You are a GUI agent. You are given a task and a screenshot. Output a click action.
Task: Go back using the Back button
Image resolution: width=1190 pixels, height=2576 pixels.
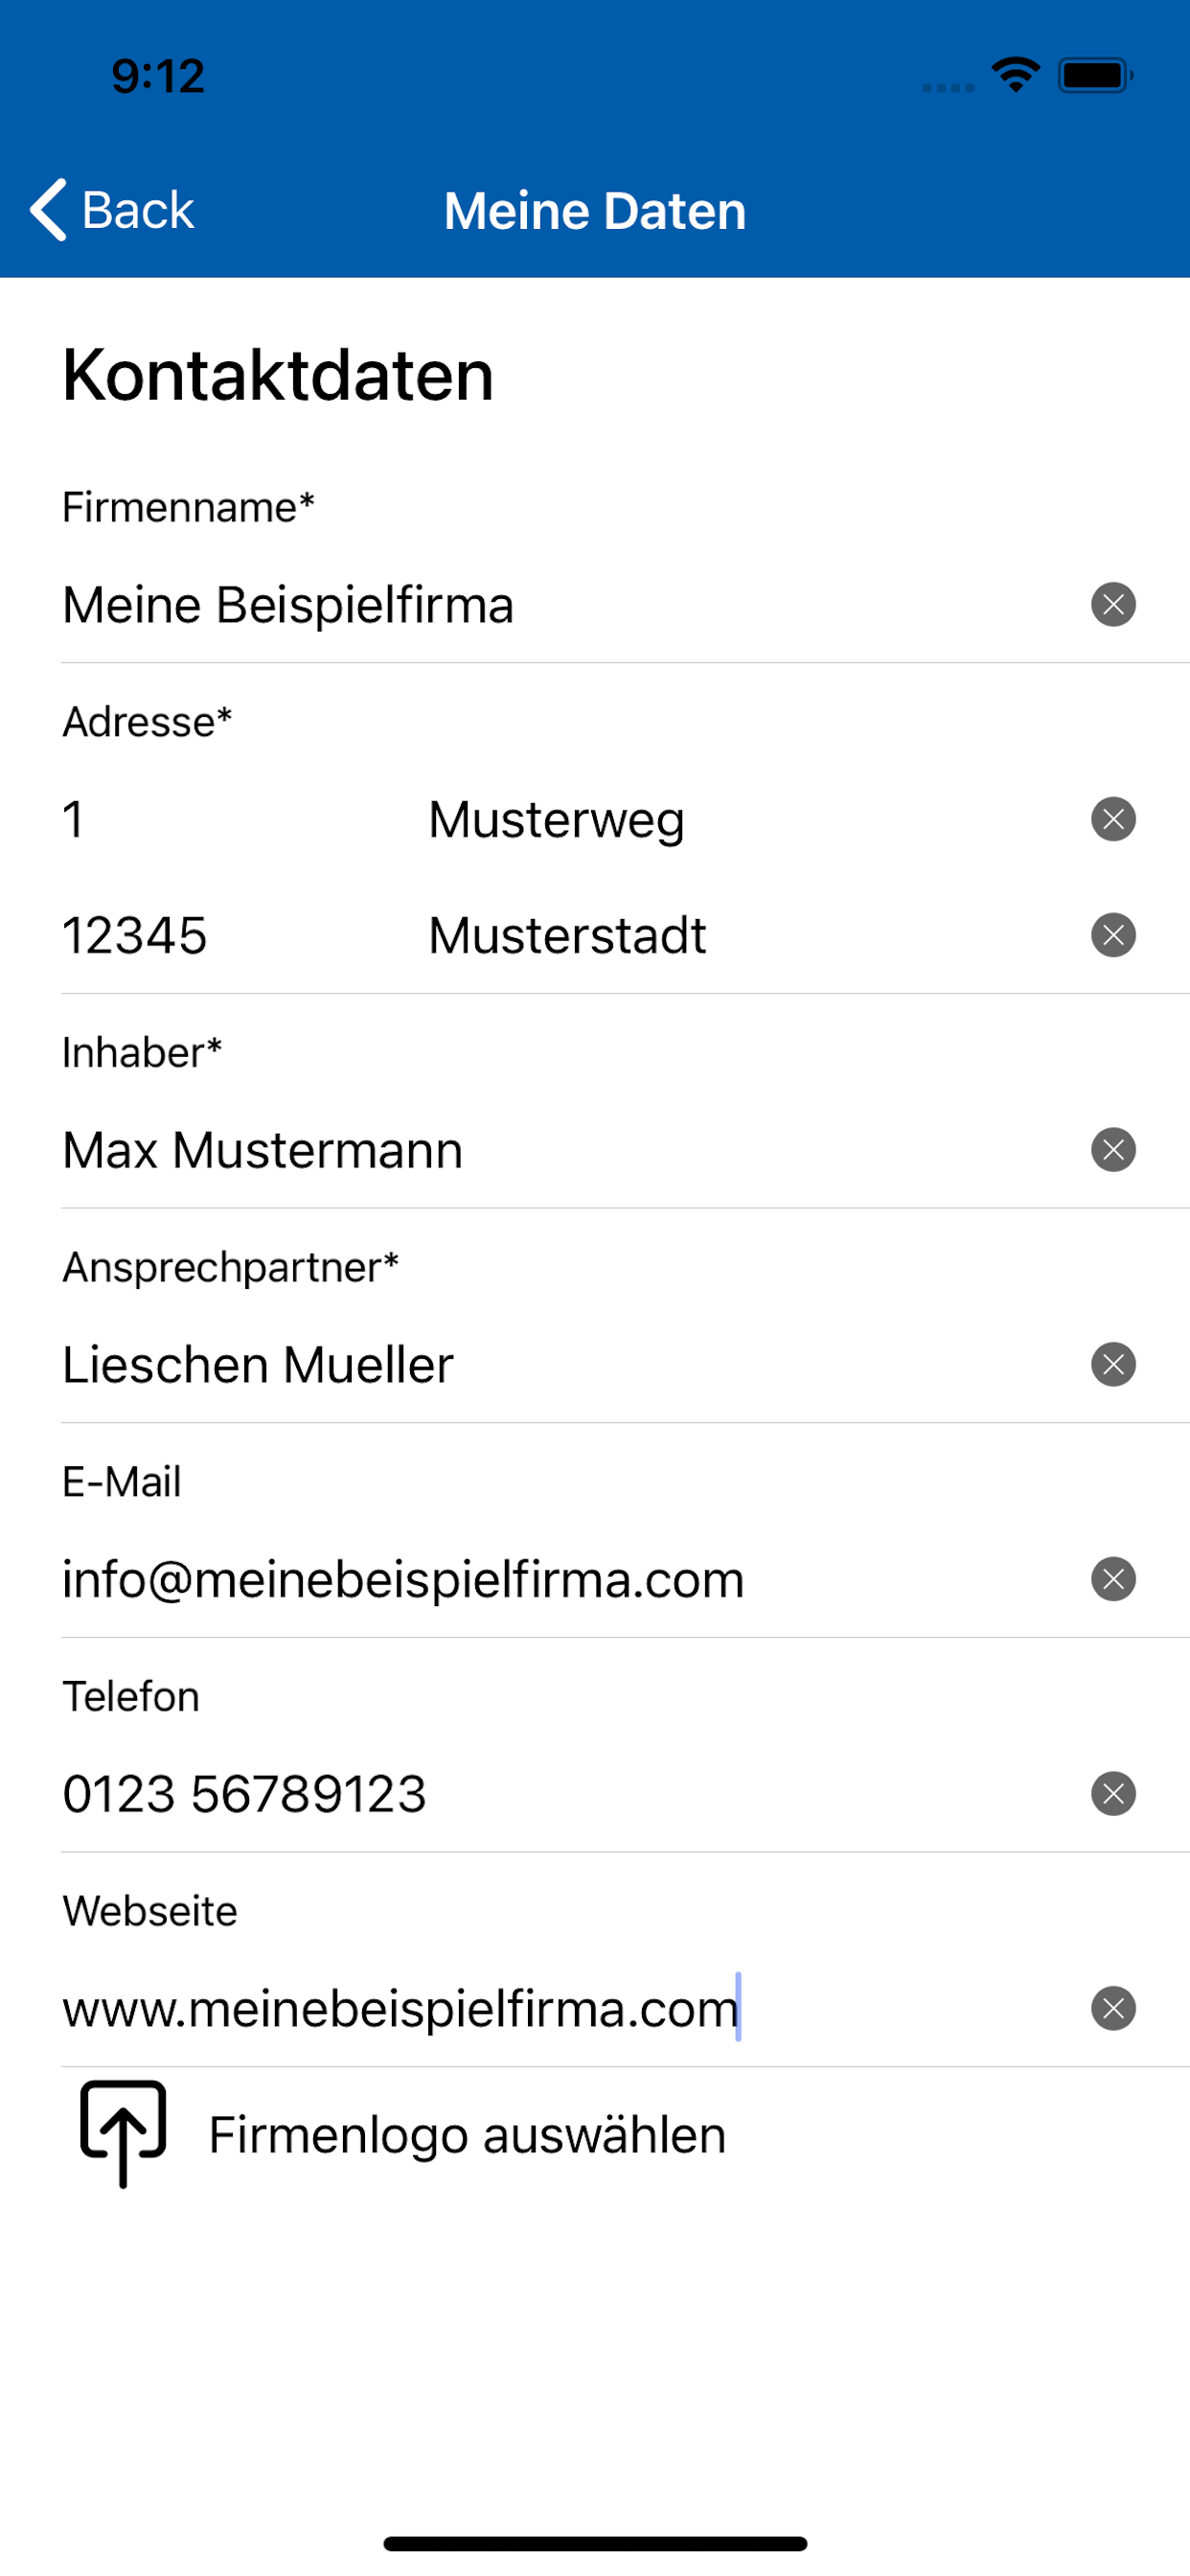point(112,210)
